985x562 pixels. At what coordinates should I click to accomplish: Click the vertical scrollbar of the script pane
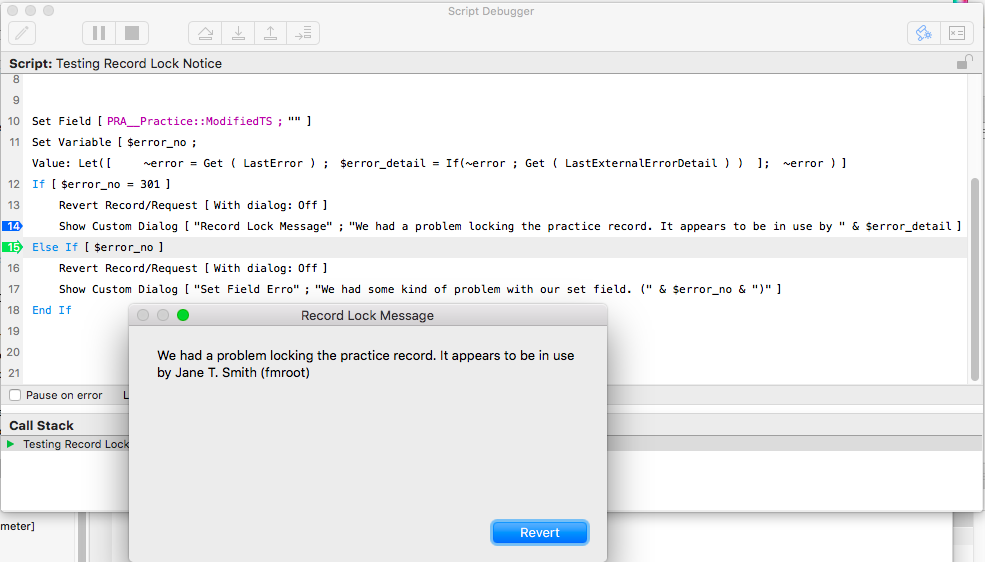[x=975, y=279]
